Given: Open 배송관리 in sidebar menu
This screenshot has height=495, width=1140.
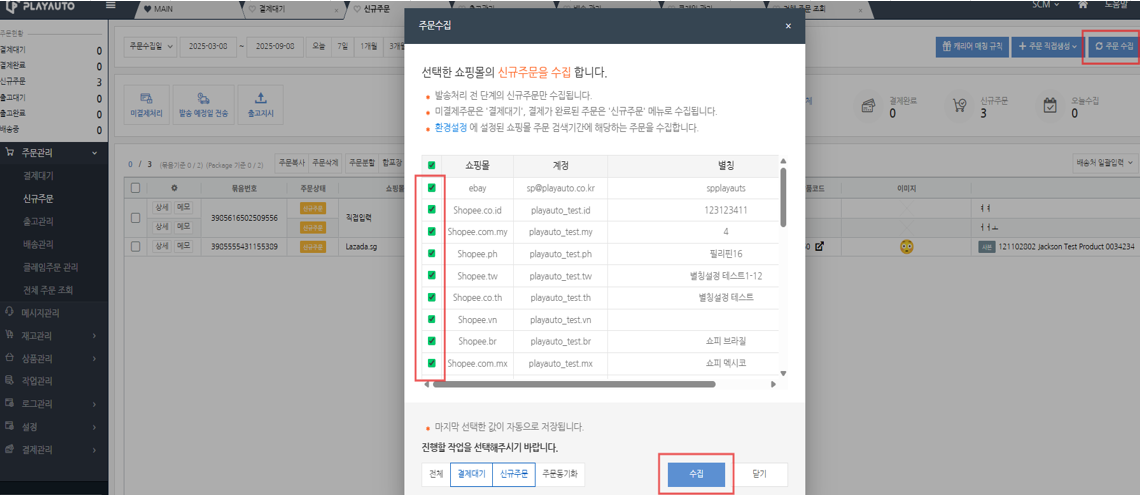Looking at the screenshot, I should click(x=38, y=244).
